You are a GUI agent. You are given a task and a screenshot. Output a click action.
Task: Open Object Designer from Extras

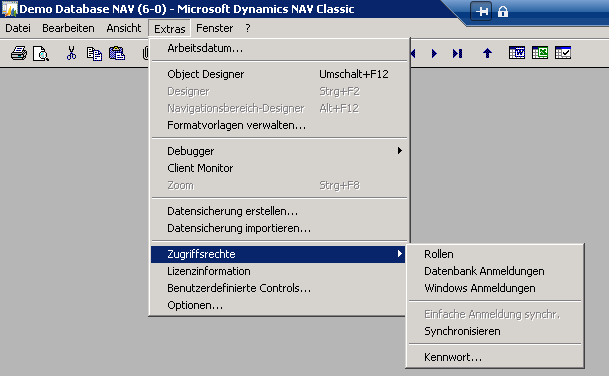tap(278, 74)
